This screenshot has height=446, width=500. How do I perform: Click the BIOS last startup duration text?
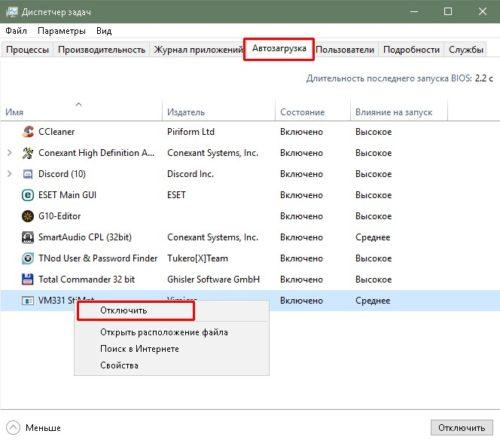point(400,79)
